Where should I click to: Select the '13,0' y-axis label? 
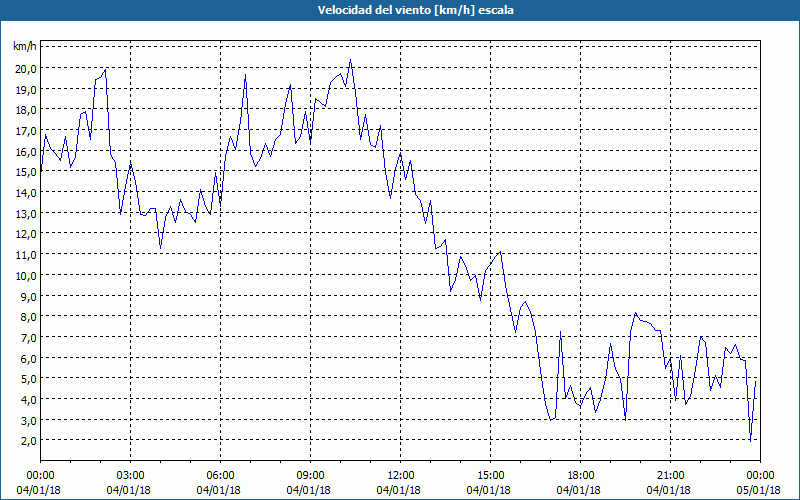click(x=26, y=213)
